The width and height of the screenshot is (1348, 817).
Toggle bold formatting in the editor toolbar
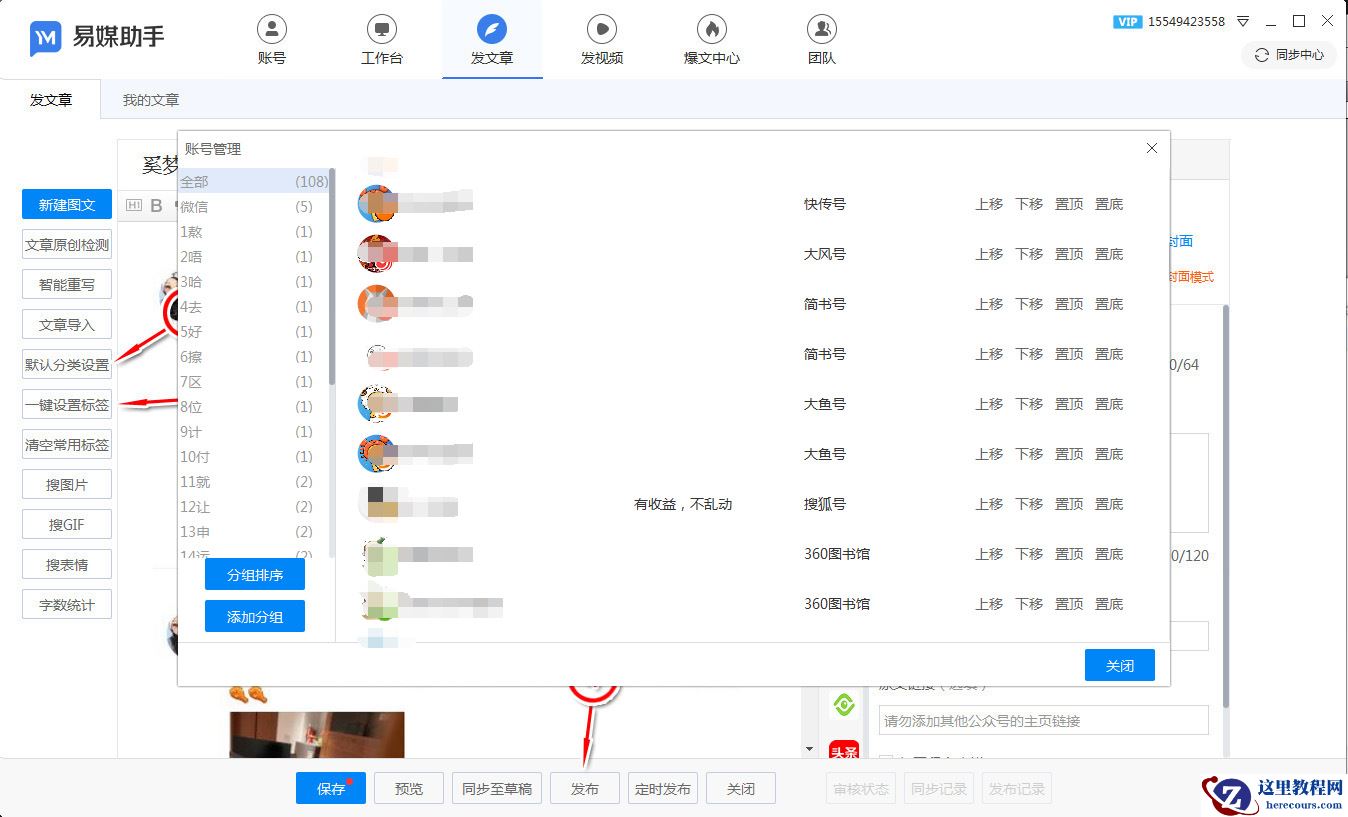point(156,206)
